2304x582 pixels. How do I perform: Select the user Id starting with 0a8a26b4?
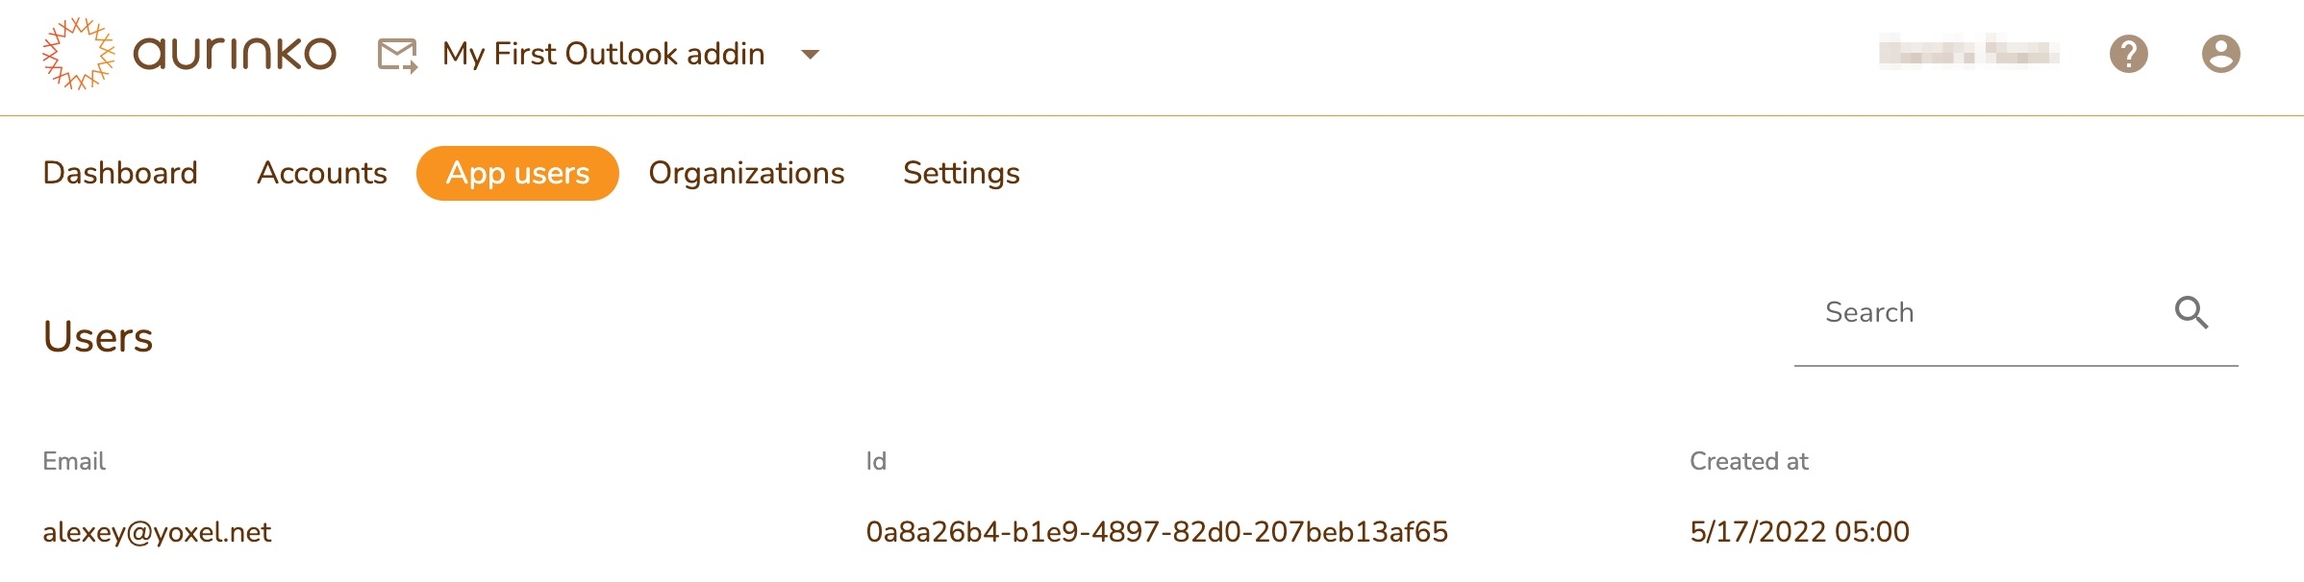tap(1156, 532)
